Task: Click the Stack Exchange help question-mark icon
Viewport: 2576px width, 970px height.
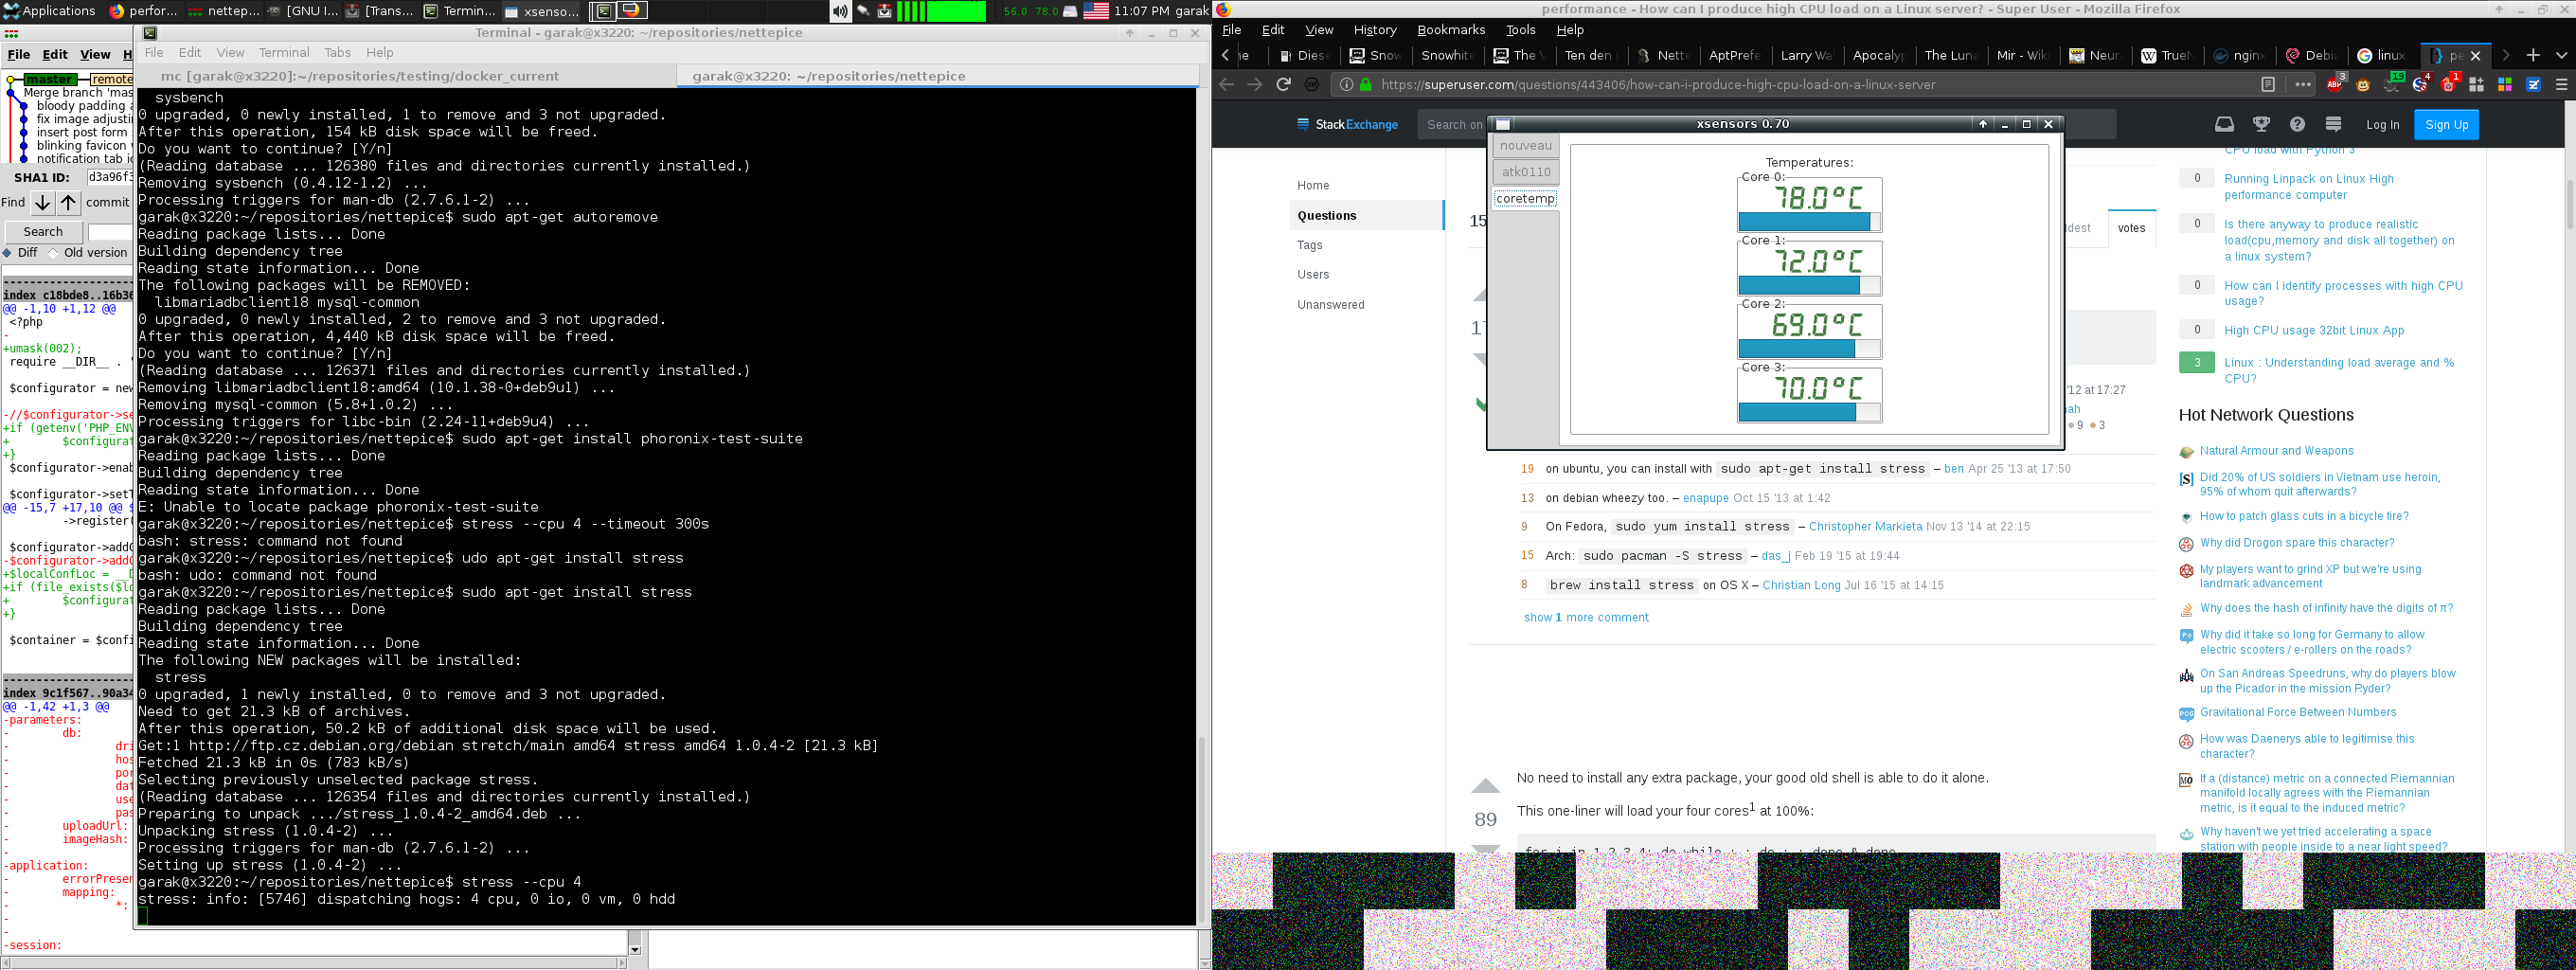Action: pyautogui.click(x=2297, y=124)
